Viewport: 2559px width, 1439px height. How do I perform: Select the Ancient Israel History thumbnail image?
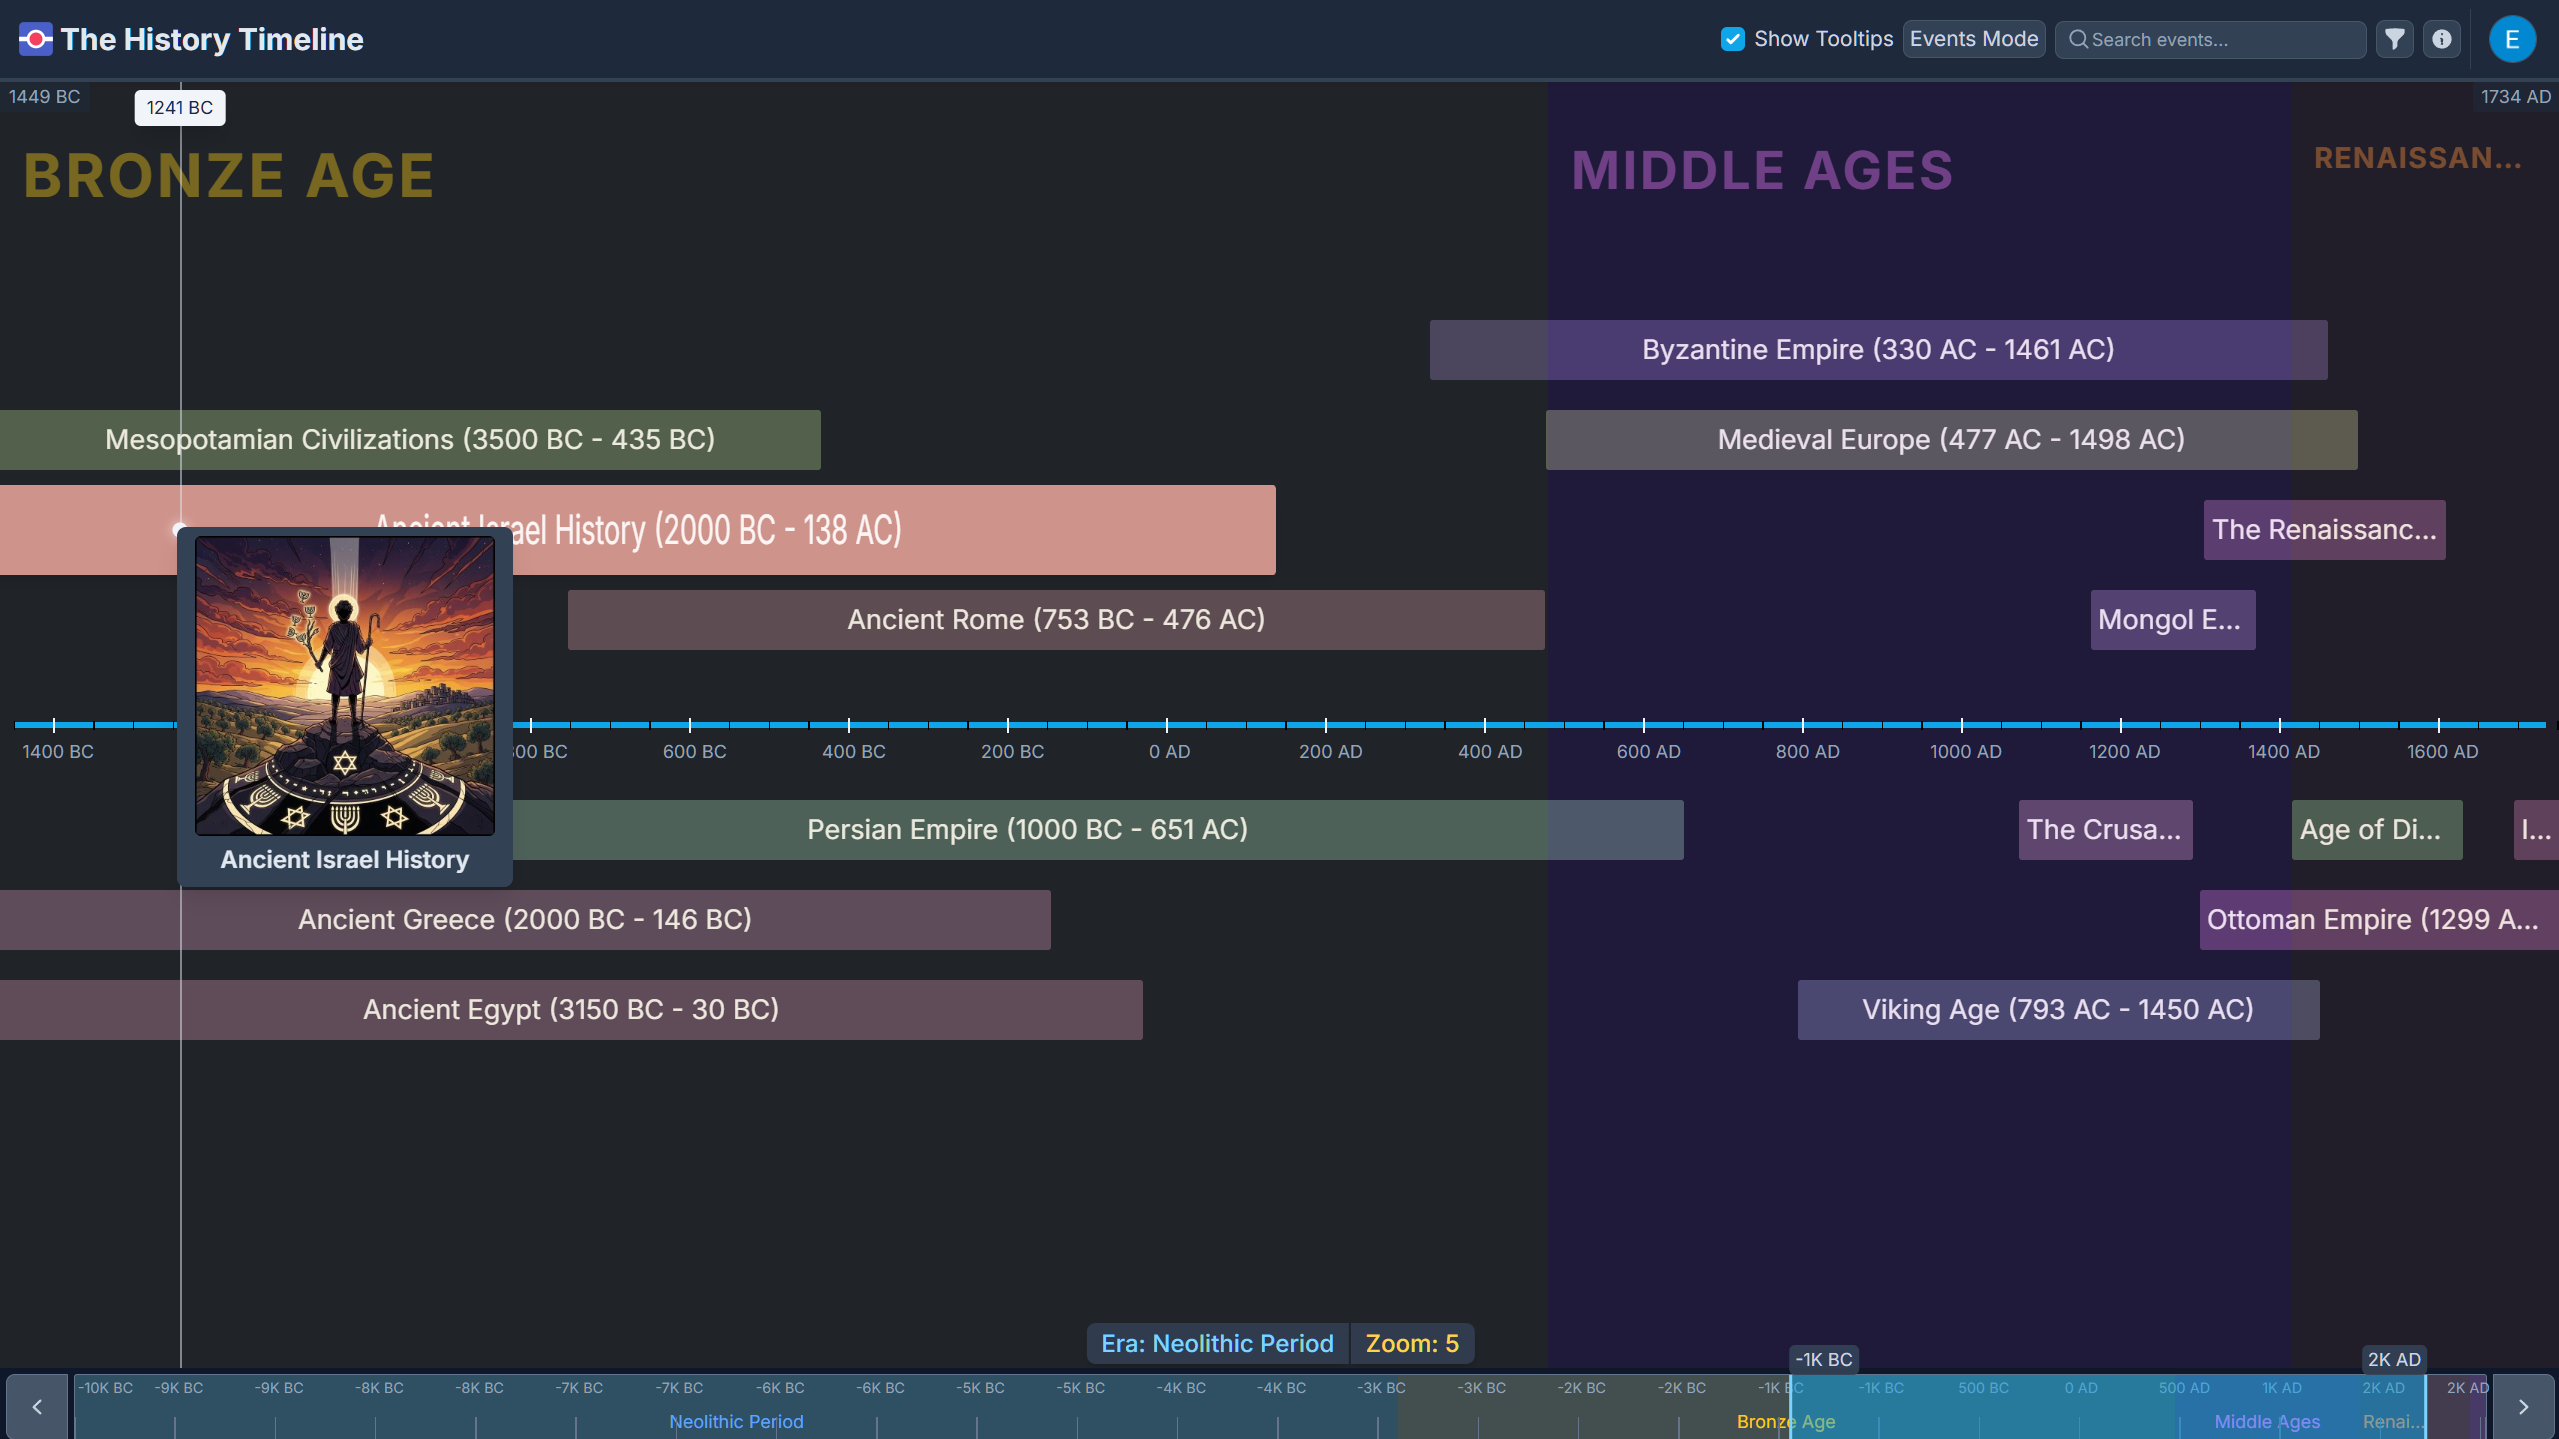point(345,686)
